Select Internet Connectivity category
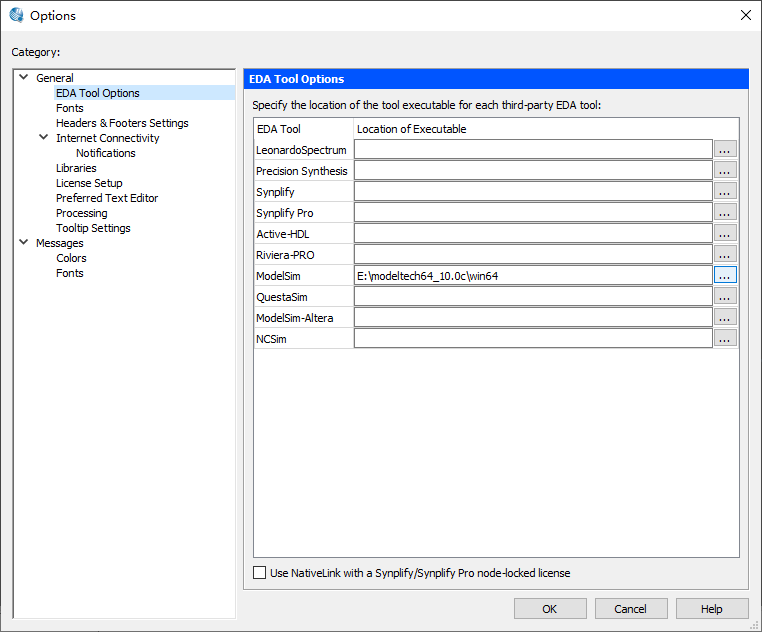Screen dimensions: 762x632 (x=107, y=138)
